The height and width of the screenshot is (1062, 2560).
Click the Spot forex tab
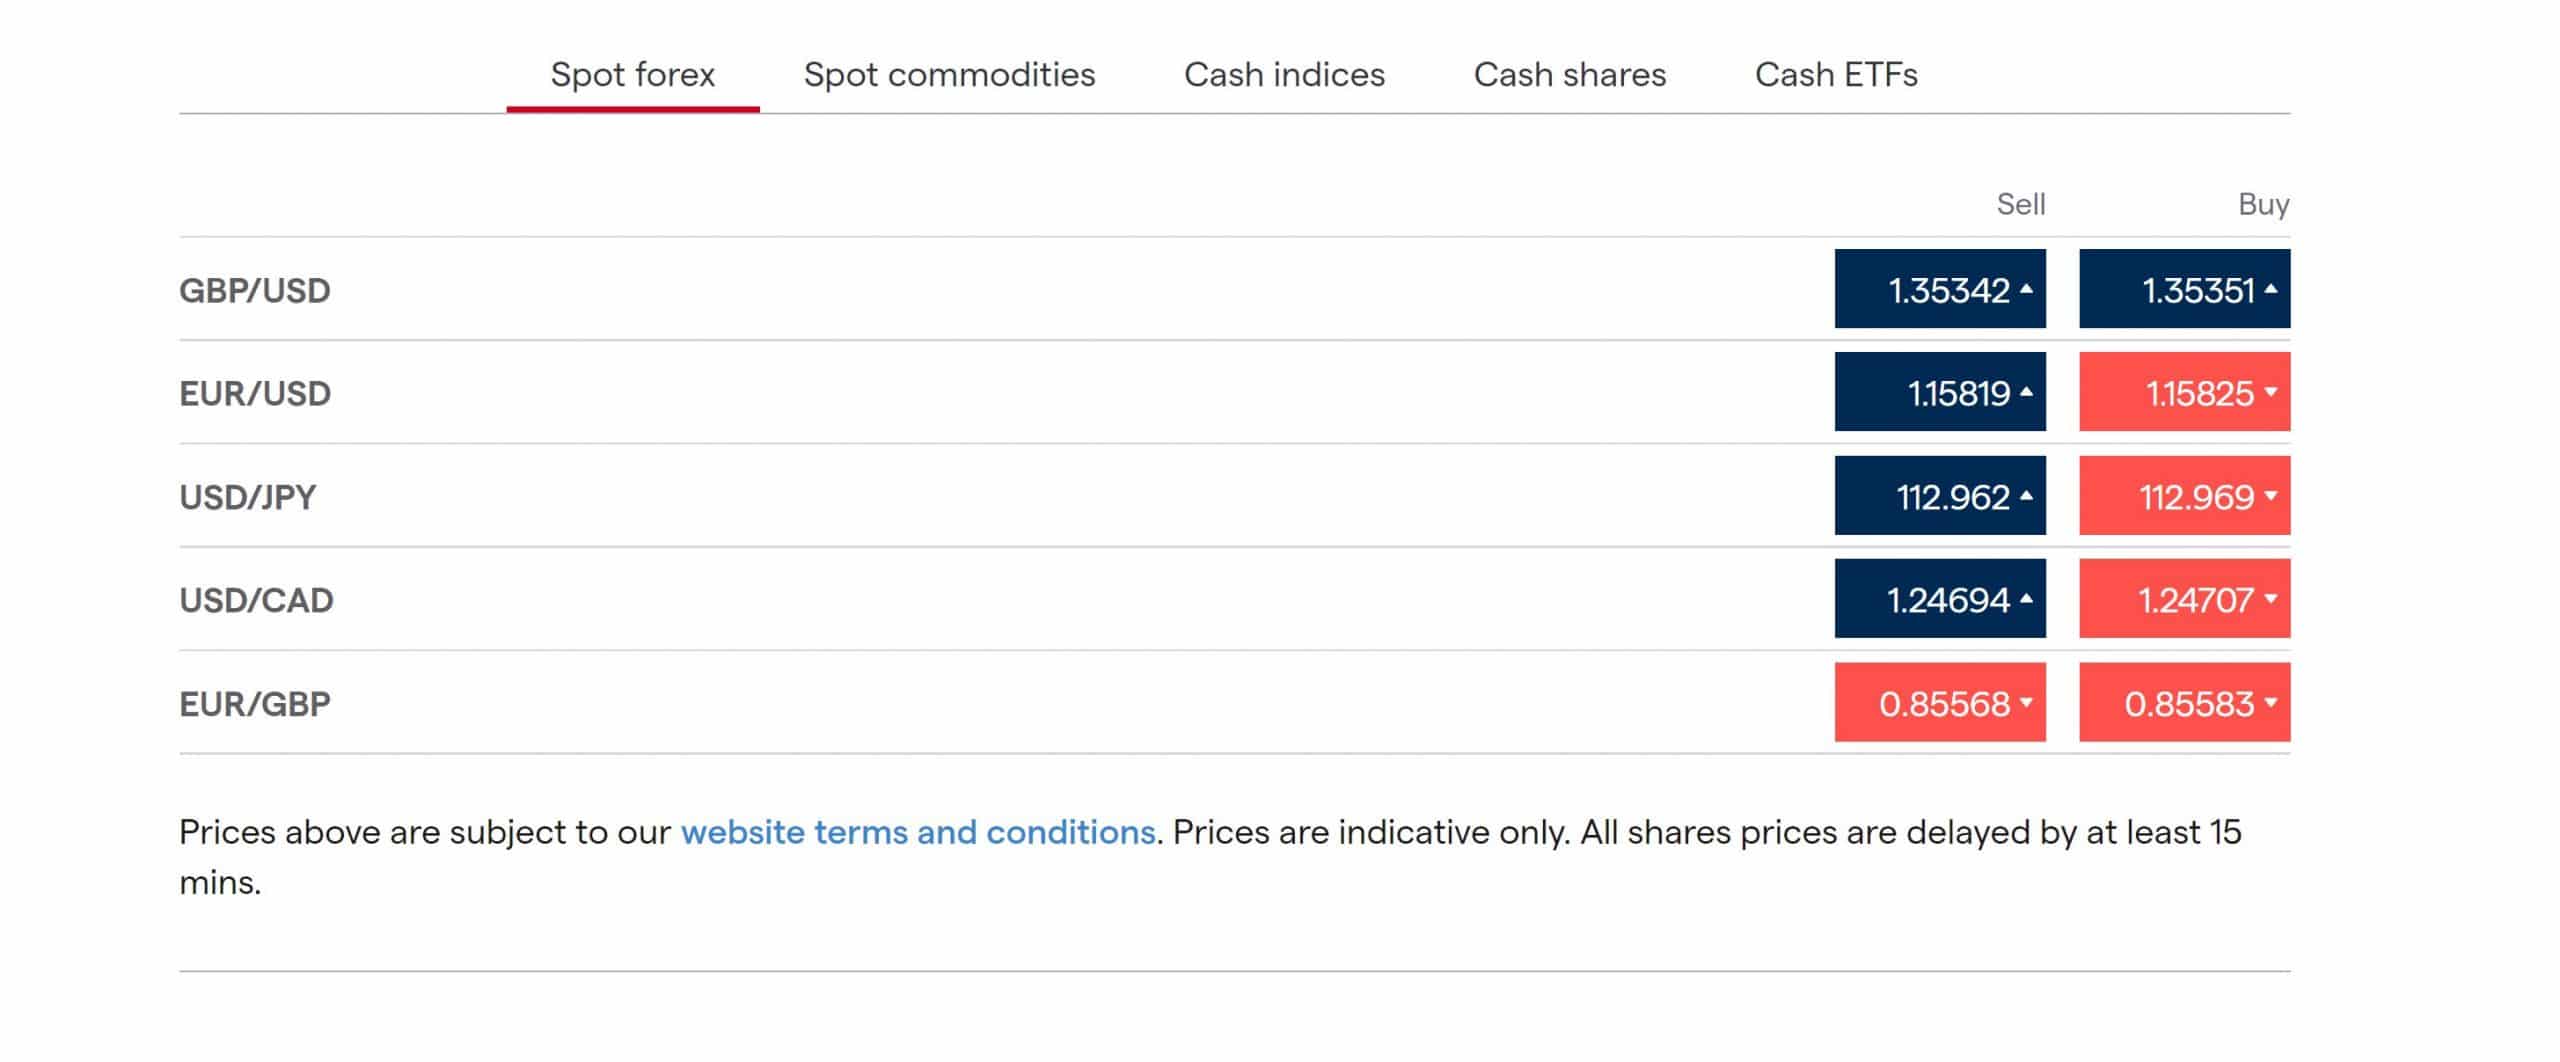pos(633,75)
